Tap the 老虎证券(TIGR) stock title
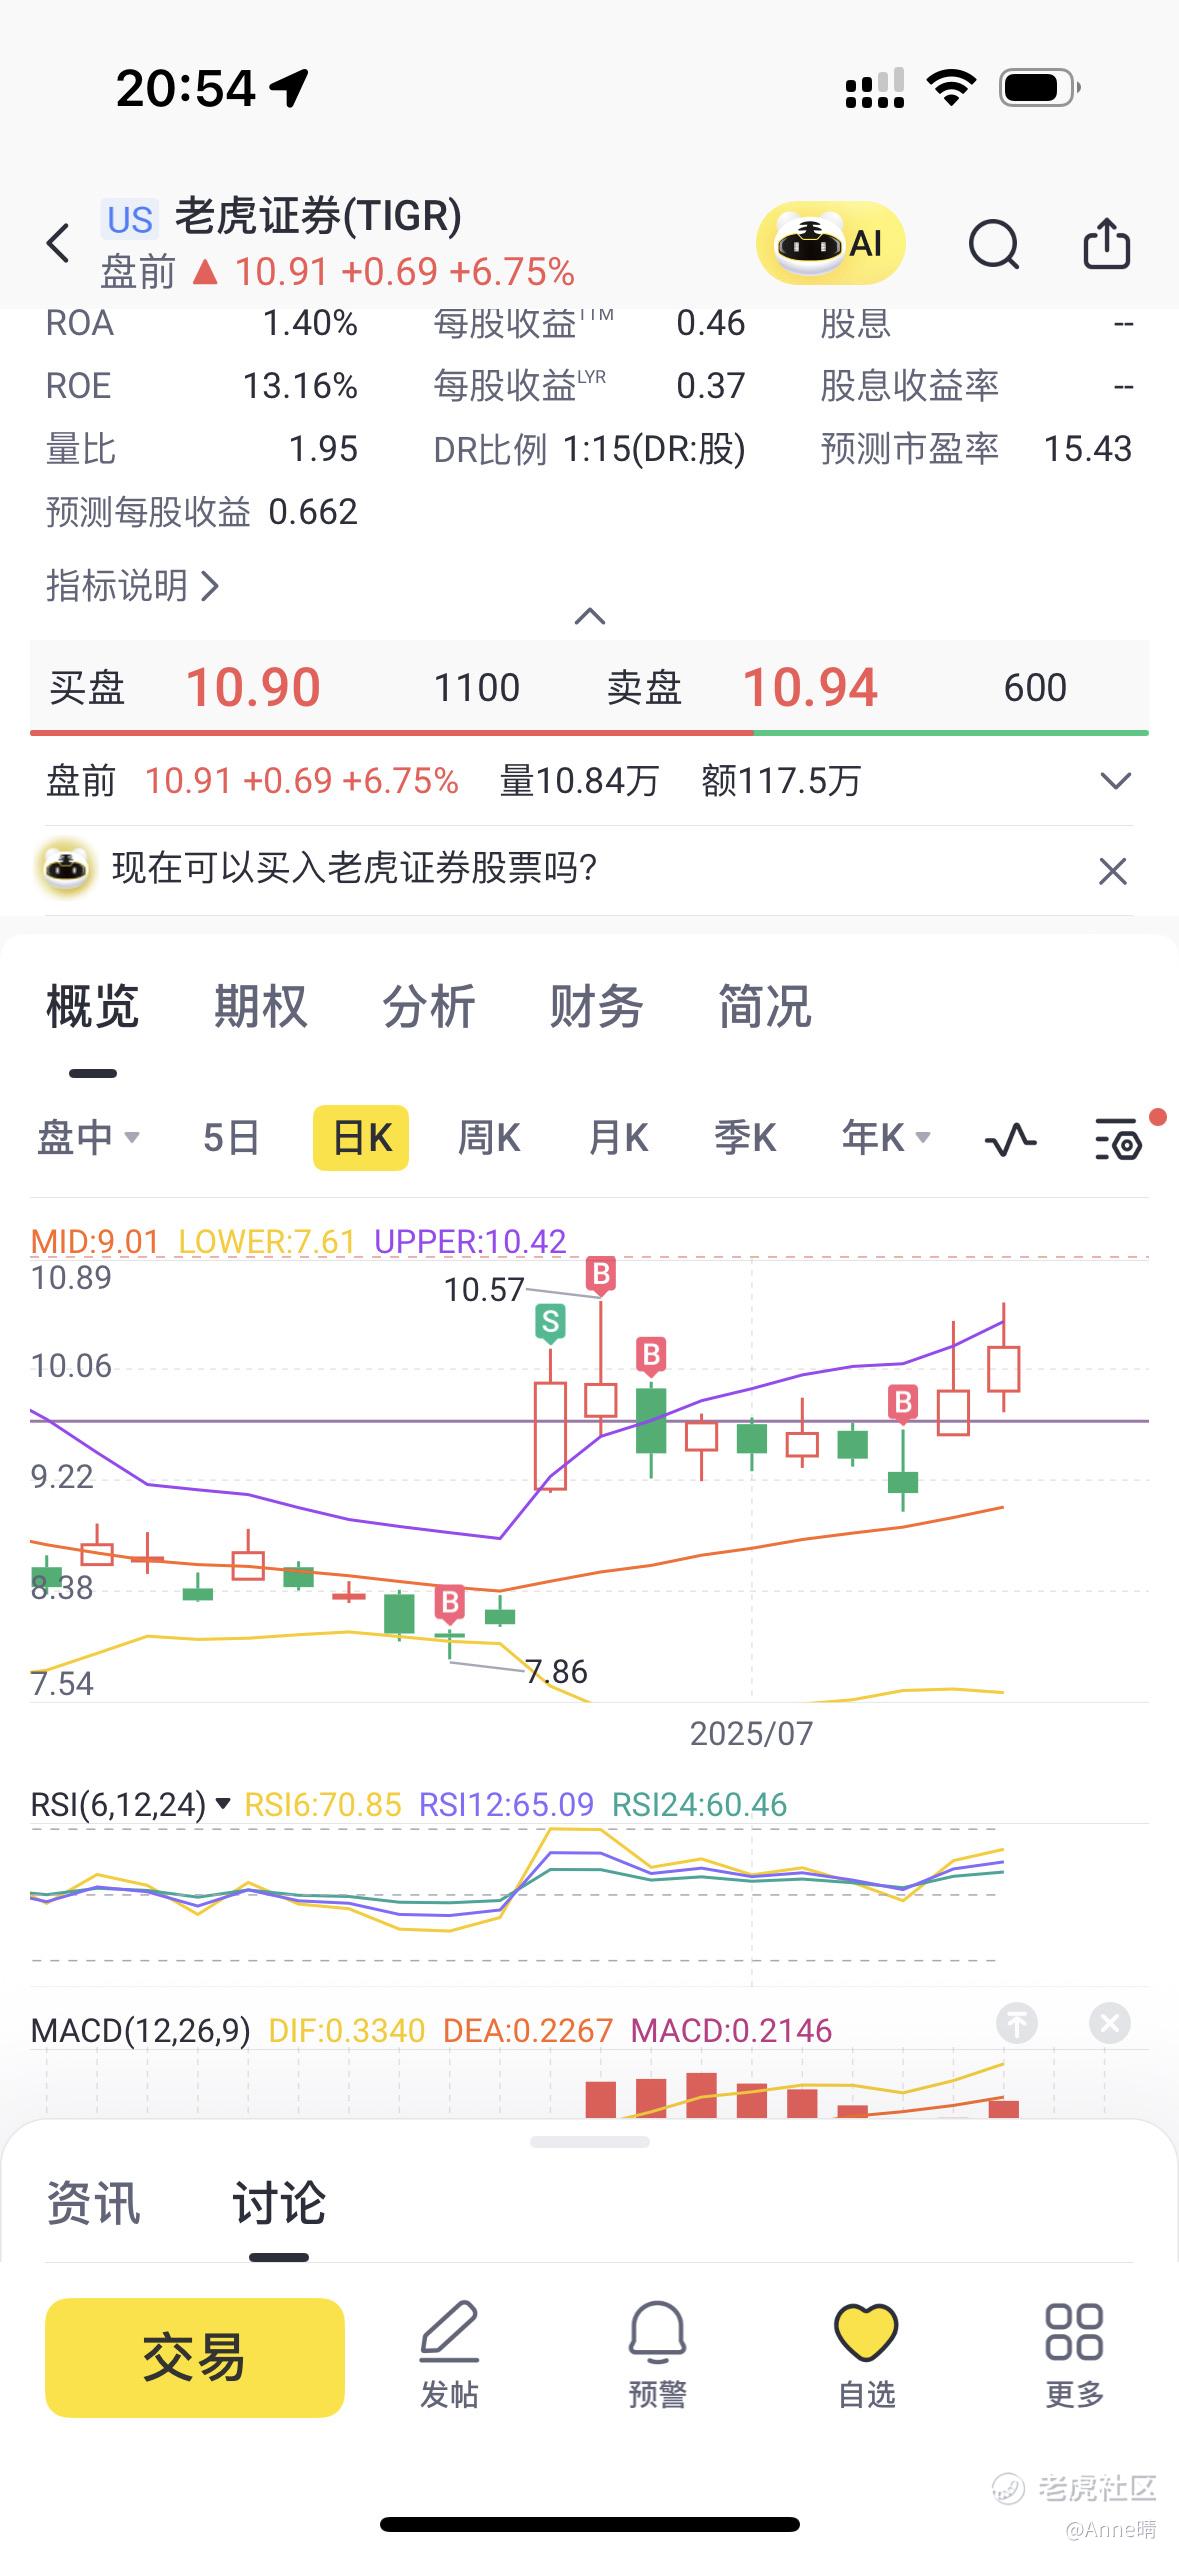 click(318, 216)
